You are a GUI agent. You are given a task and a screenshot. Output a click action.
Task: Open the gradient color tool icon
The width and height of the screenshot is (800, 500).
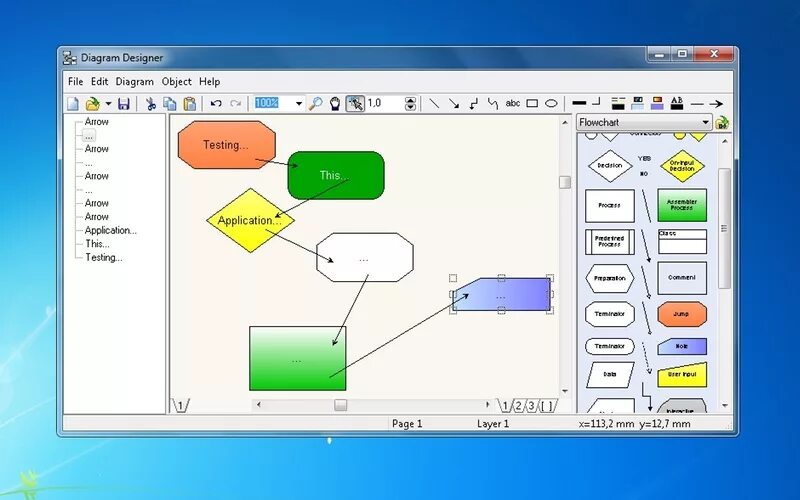click(x=657, y=104)
